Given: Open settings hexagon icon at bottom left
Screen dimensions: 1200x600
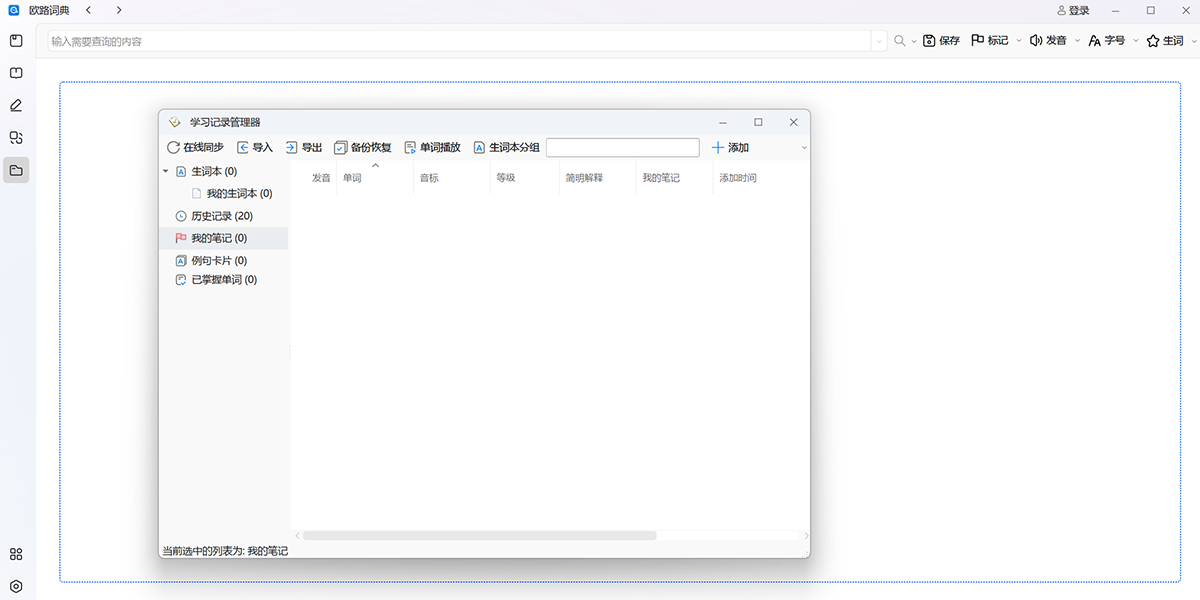Looking at the screenshot, I should [x=16, y=586].
